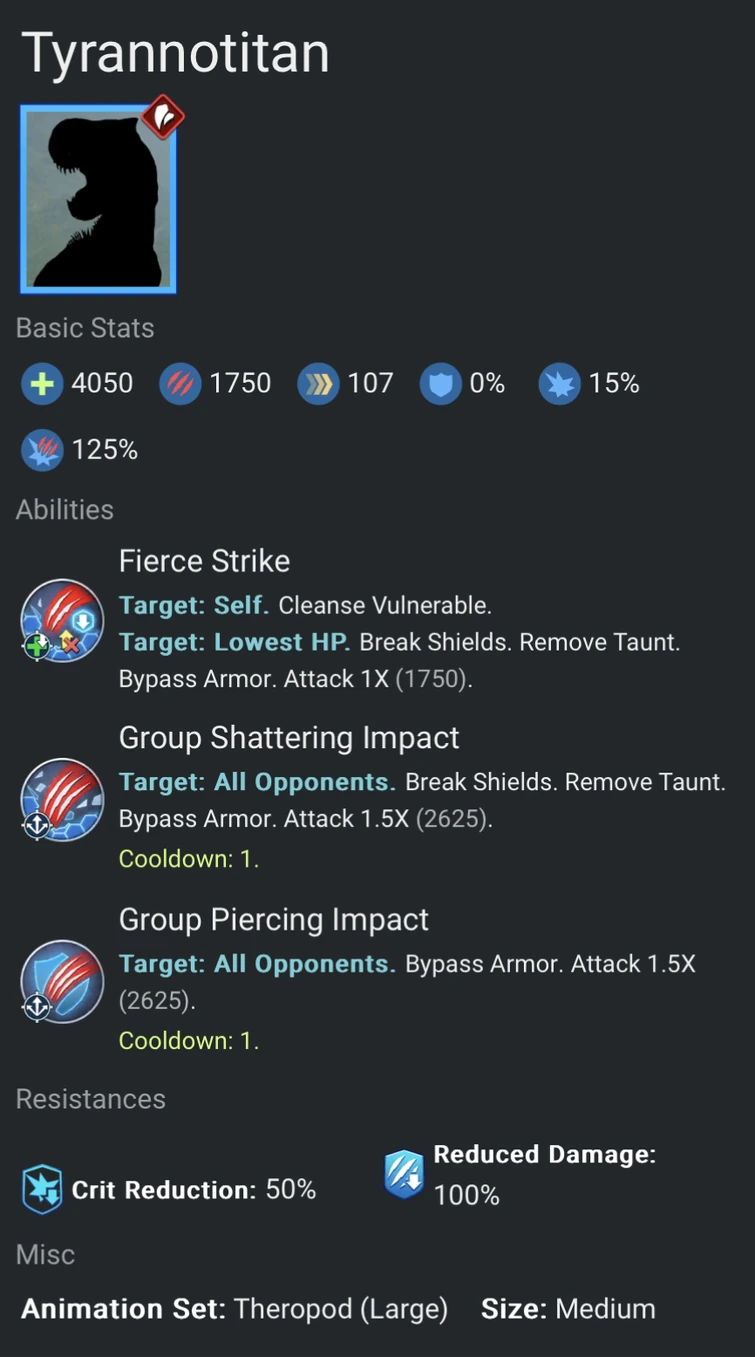Click the critical chance burst icon

[559, 384]
